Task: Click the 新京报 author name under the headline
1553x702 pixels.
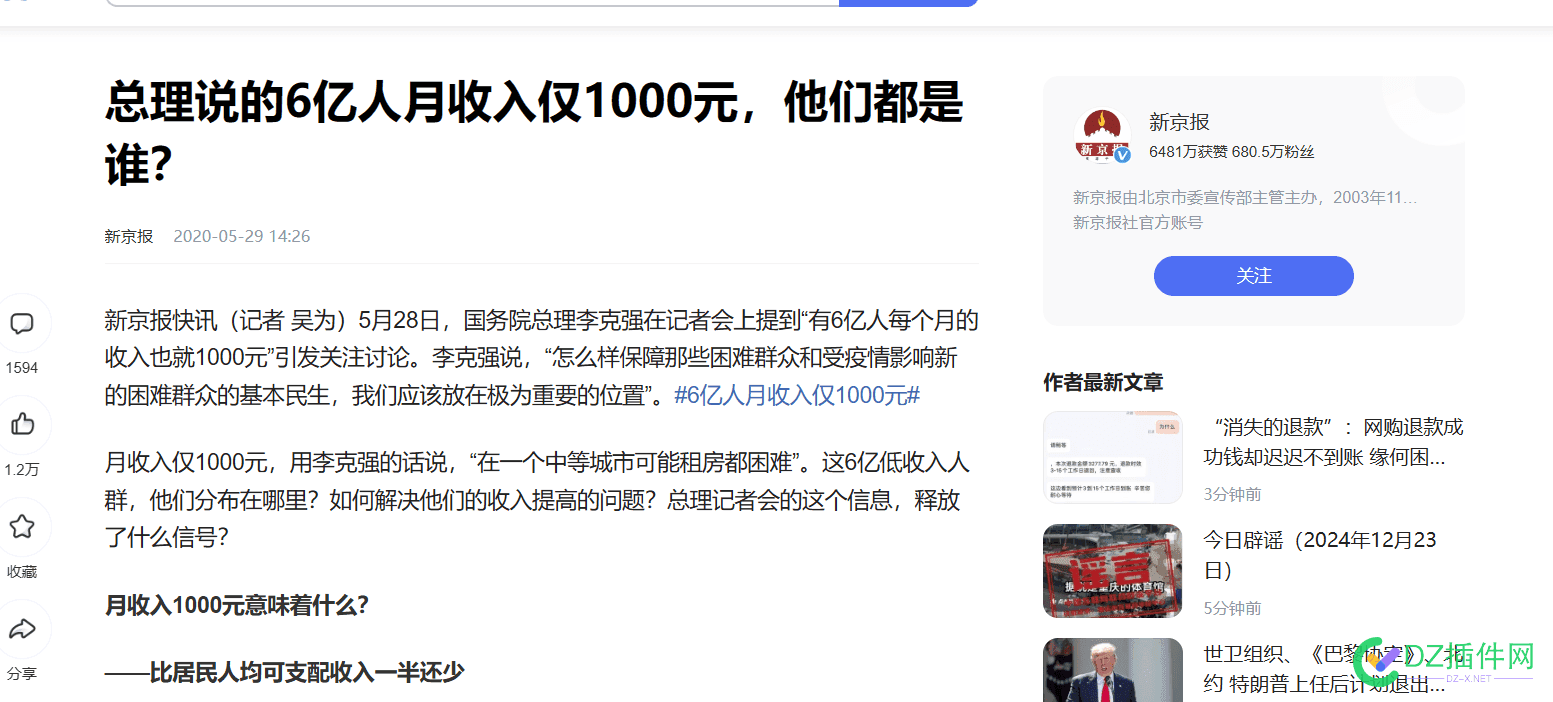Action: click(128, 236)
